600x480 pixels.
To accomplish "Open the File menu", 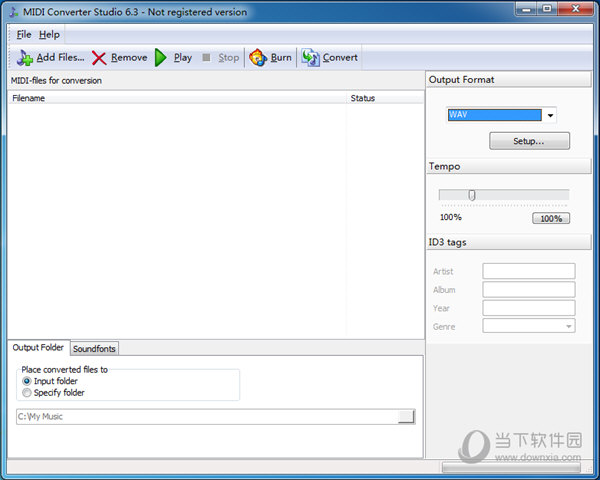I will [24, 35].
